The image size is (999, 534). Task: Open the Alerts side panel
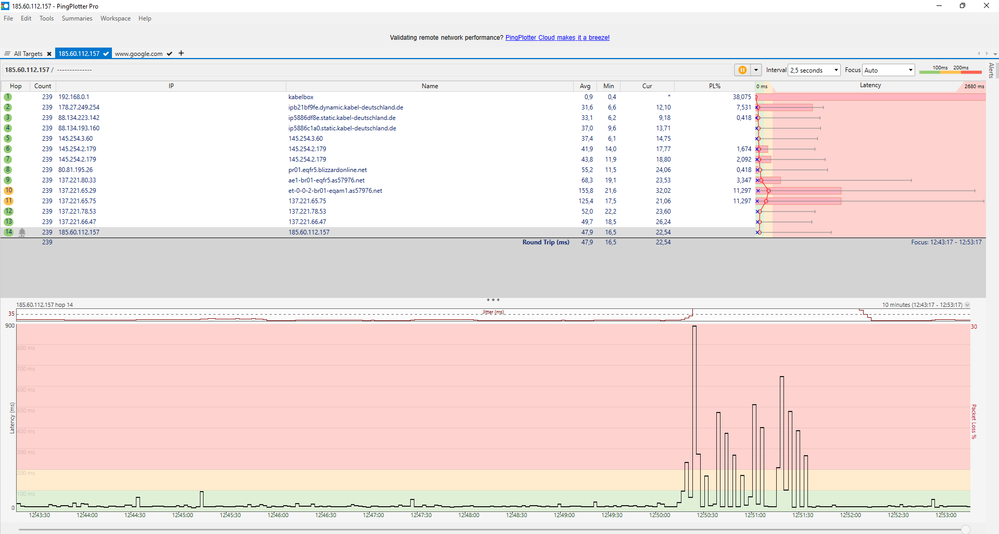pos(991,70)
